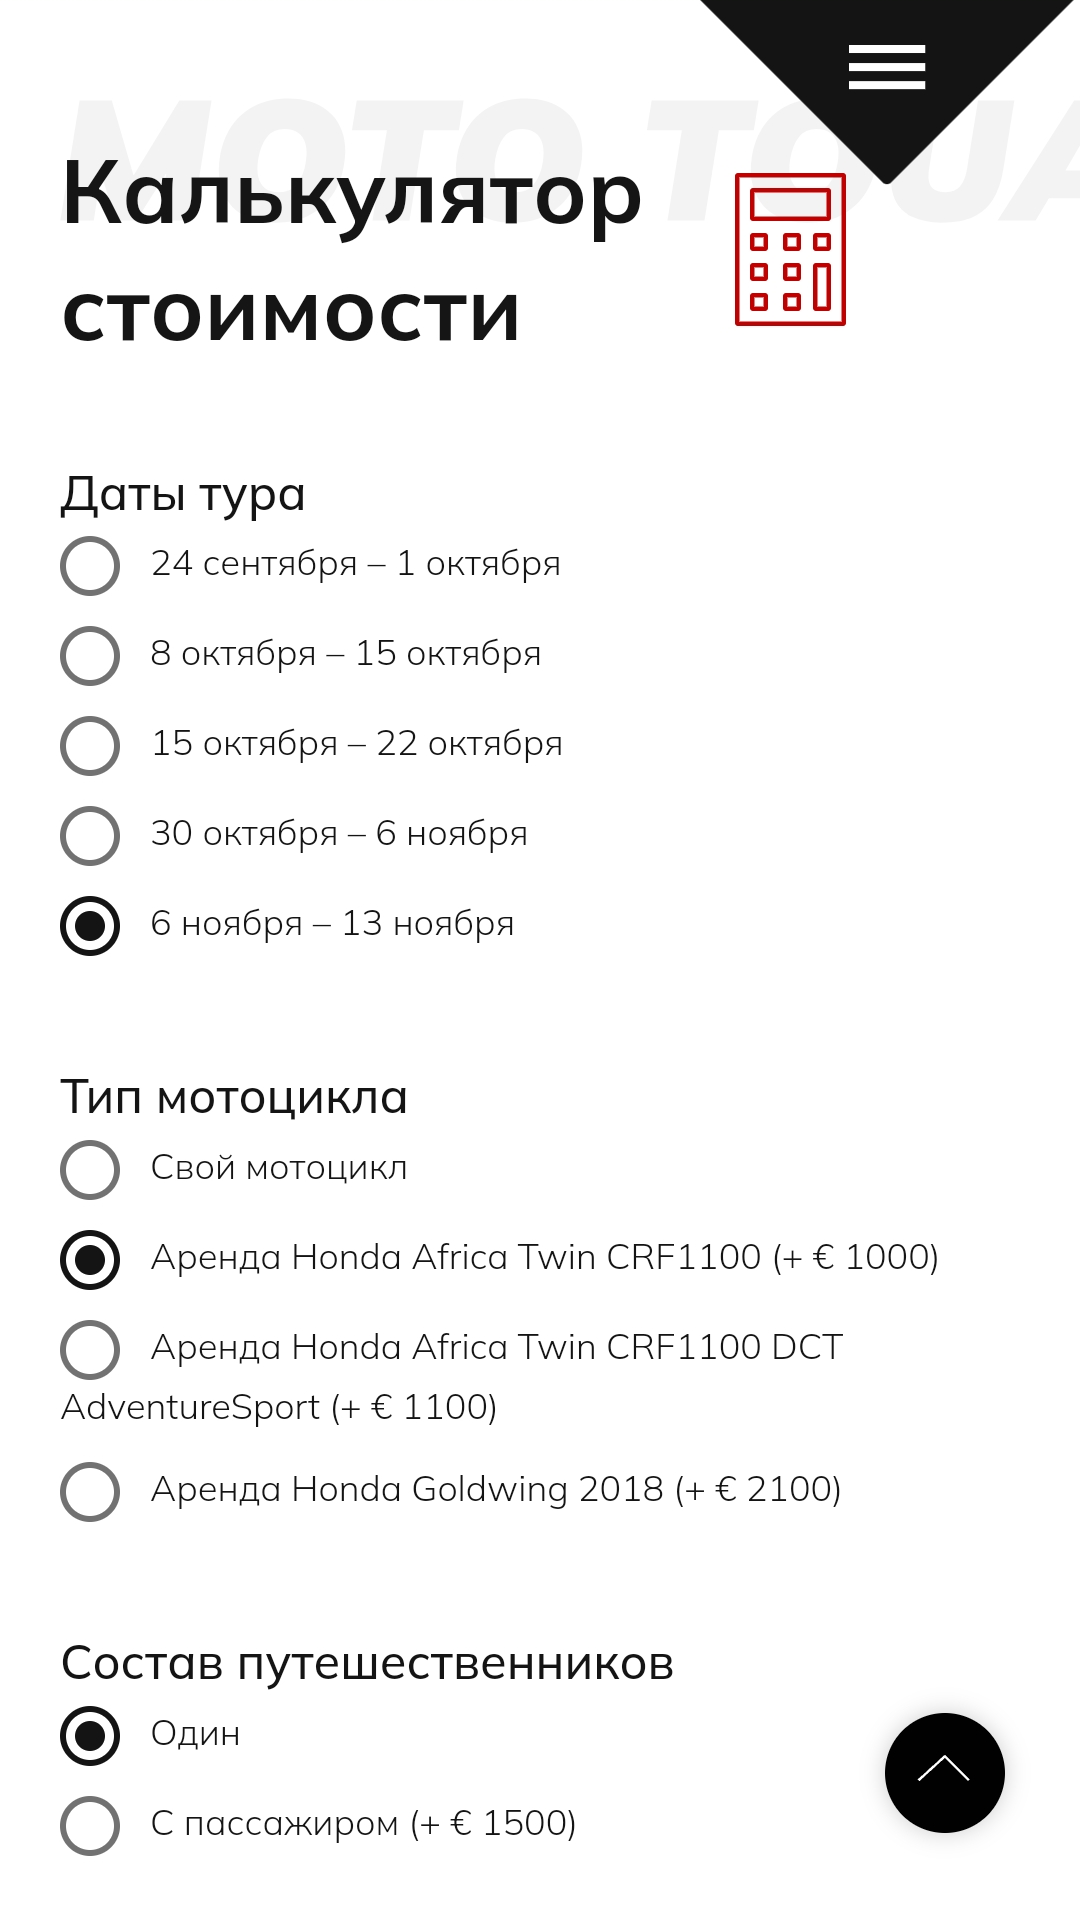1080x1918 pixels.
Task: Click the Состав путешественников section label
Action: pyautogui.click(x=367, y=1664)
